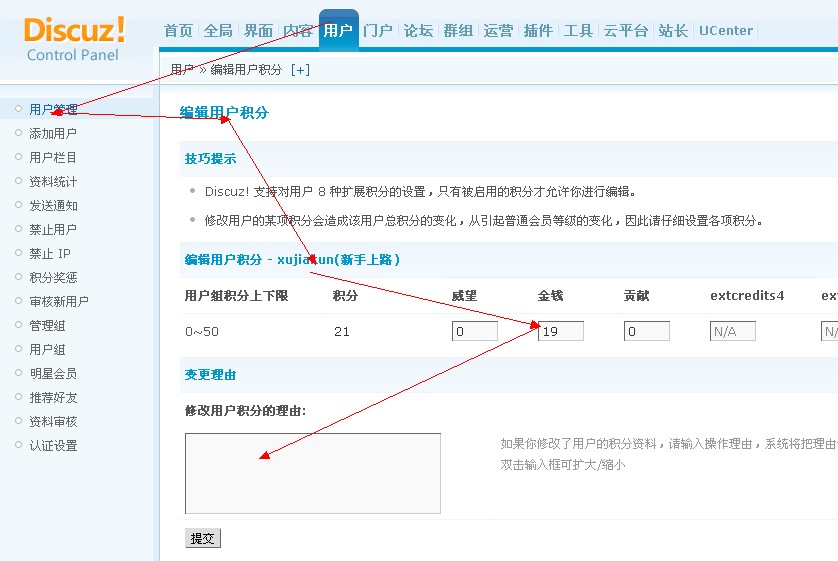The image size is (838, 561).
Task: Select the 用户 top tab
Action: pos(338,30)
